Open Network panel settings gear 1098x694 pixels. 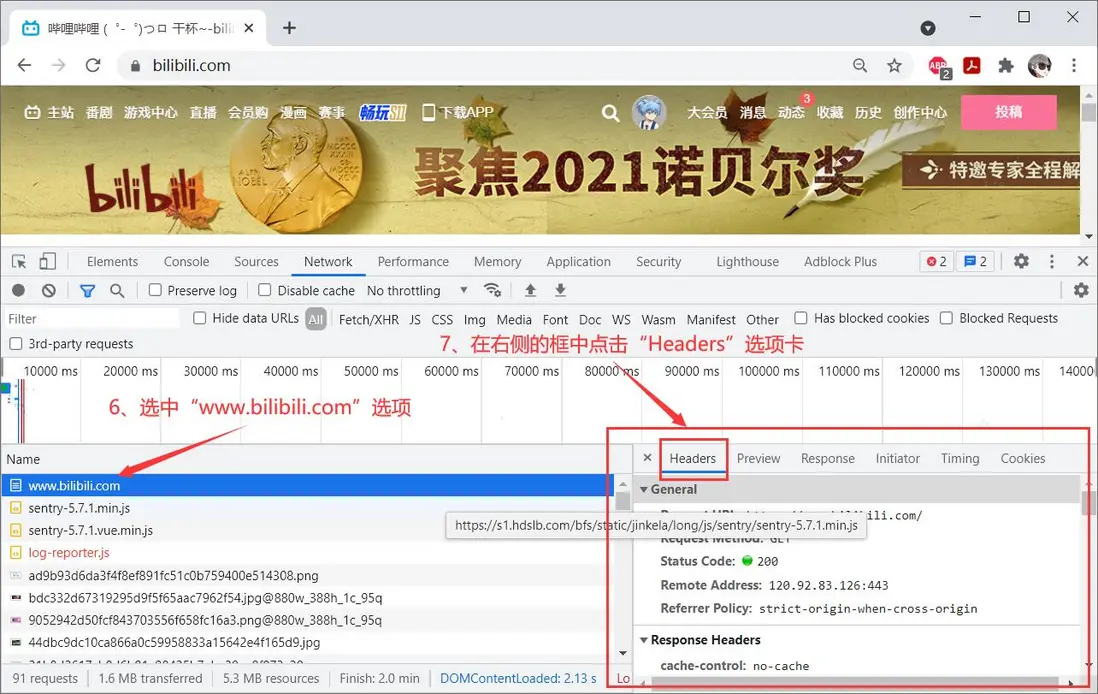point(1081,290)
